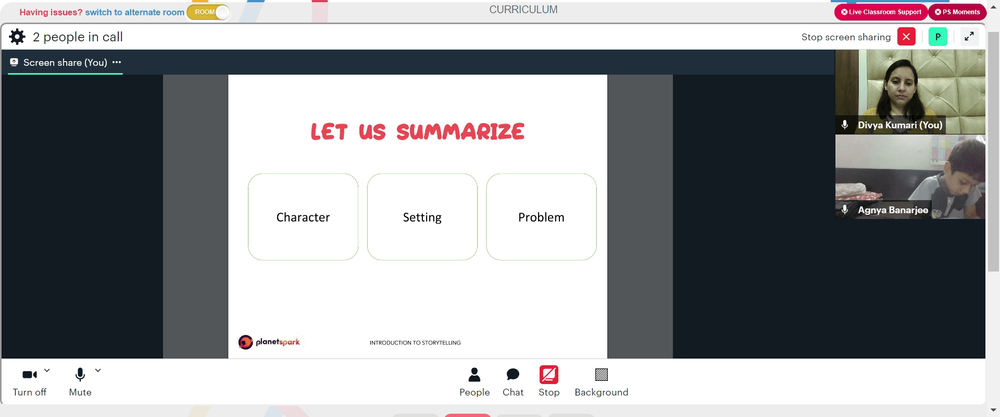Image resolution: width=1000 pixels, height=417 pixels.
Task: Click the Character box on slide
Action: (303, 217)
